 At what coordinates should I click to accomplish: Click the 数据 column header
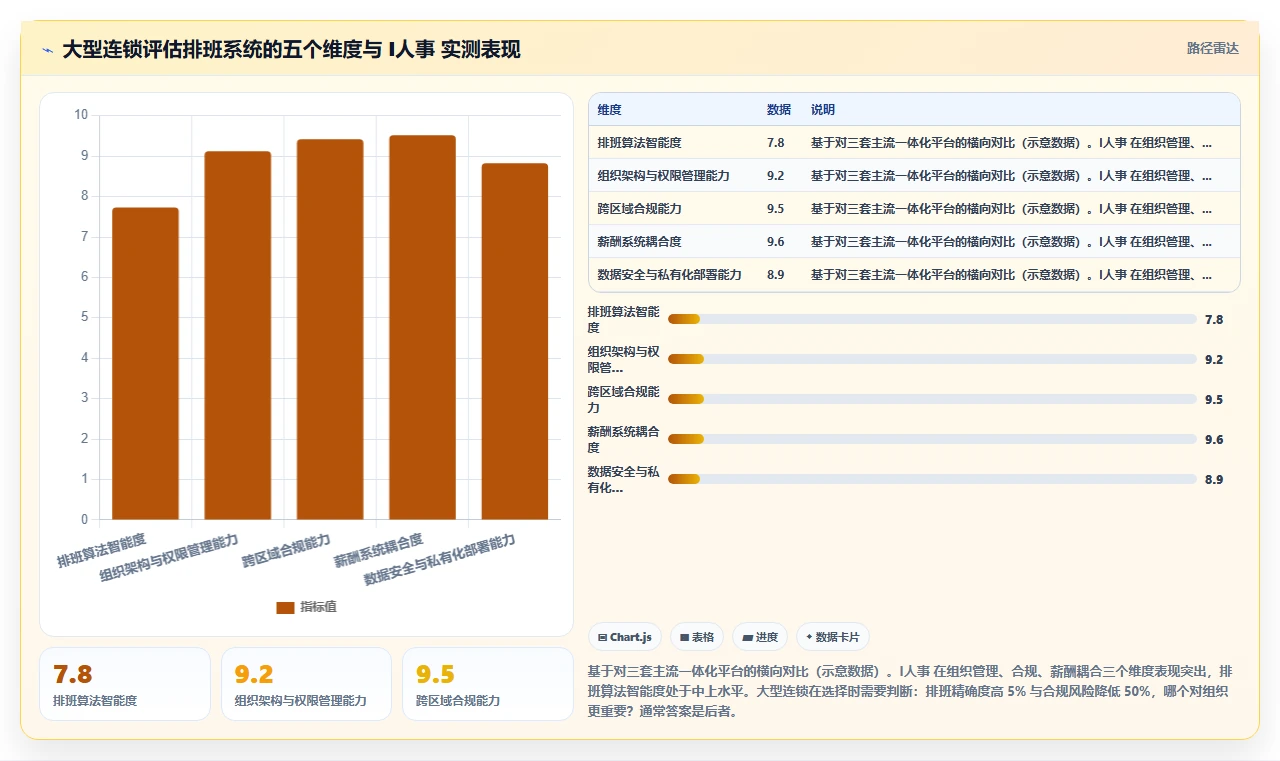pos(779,110)
